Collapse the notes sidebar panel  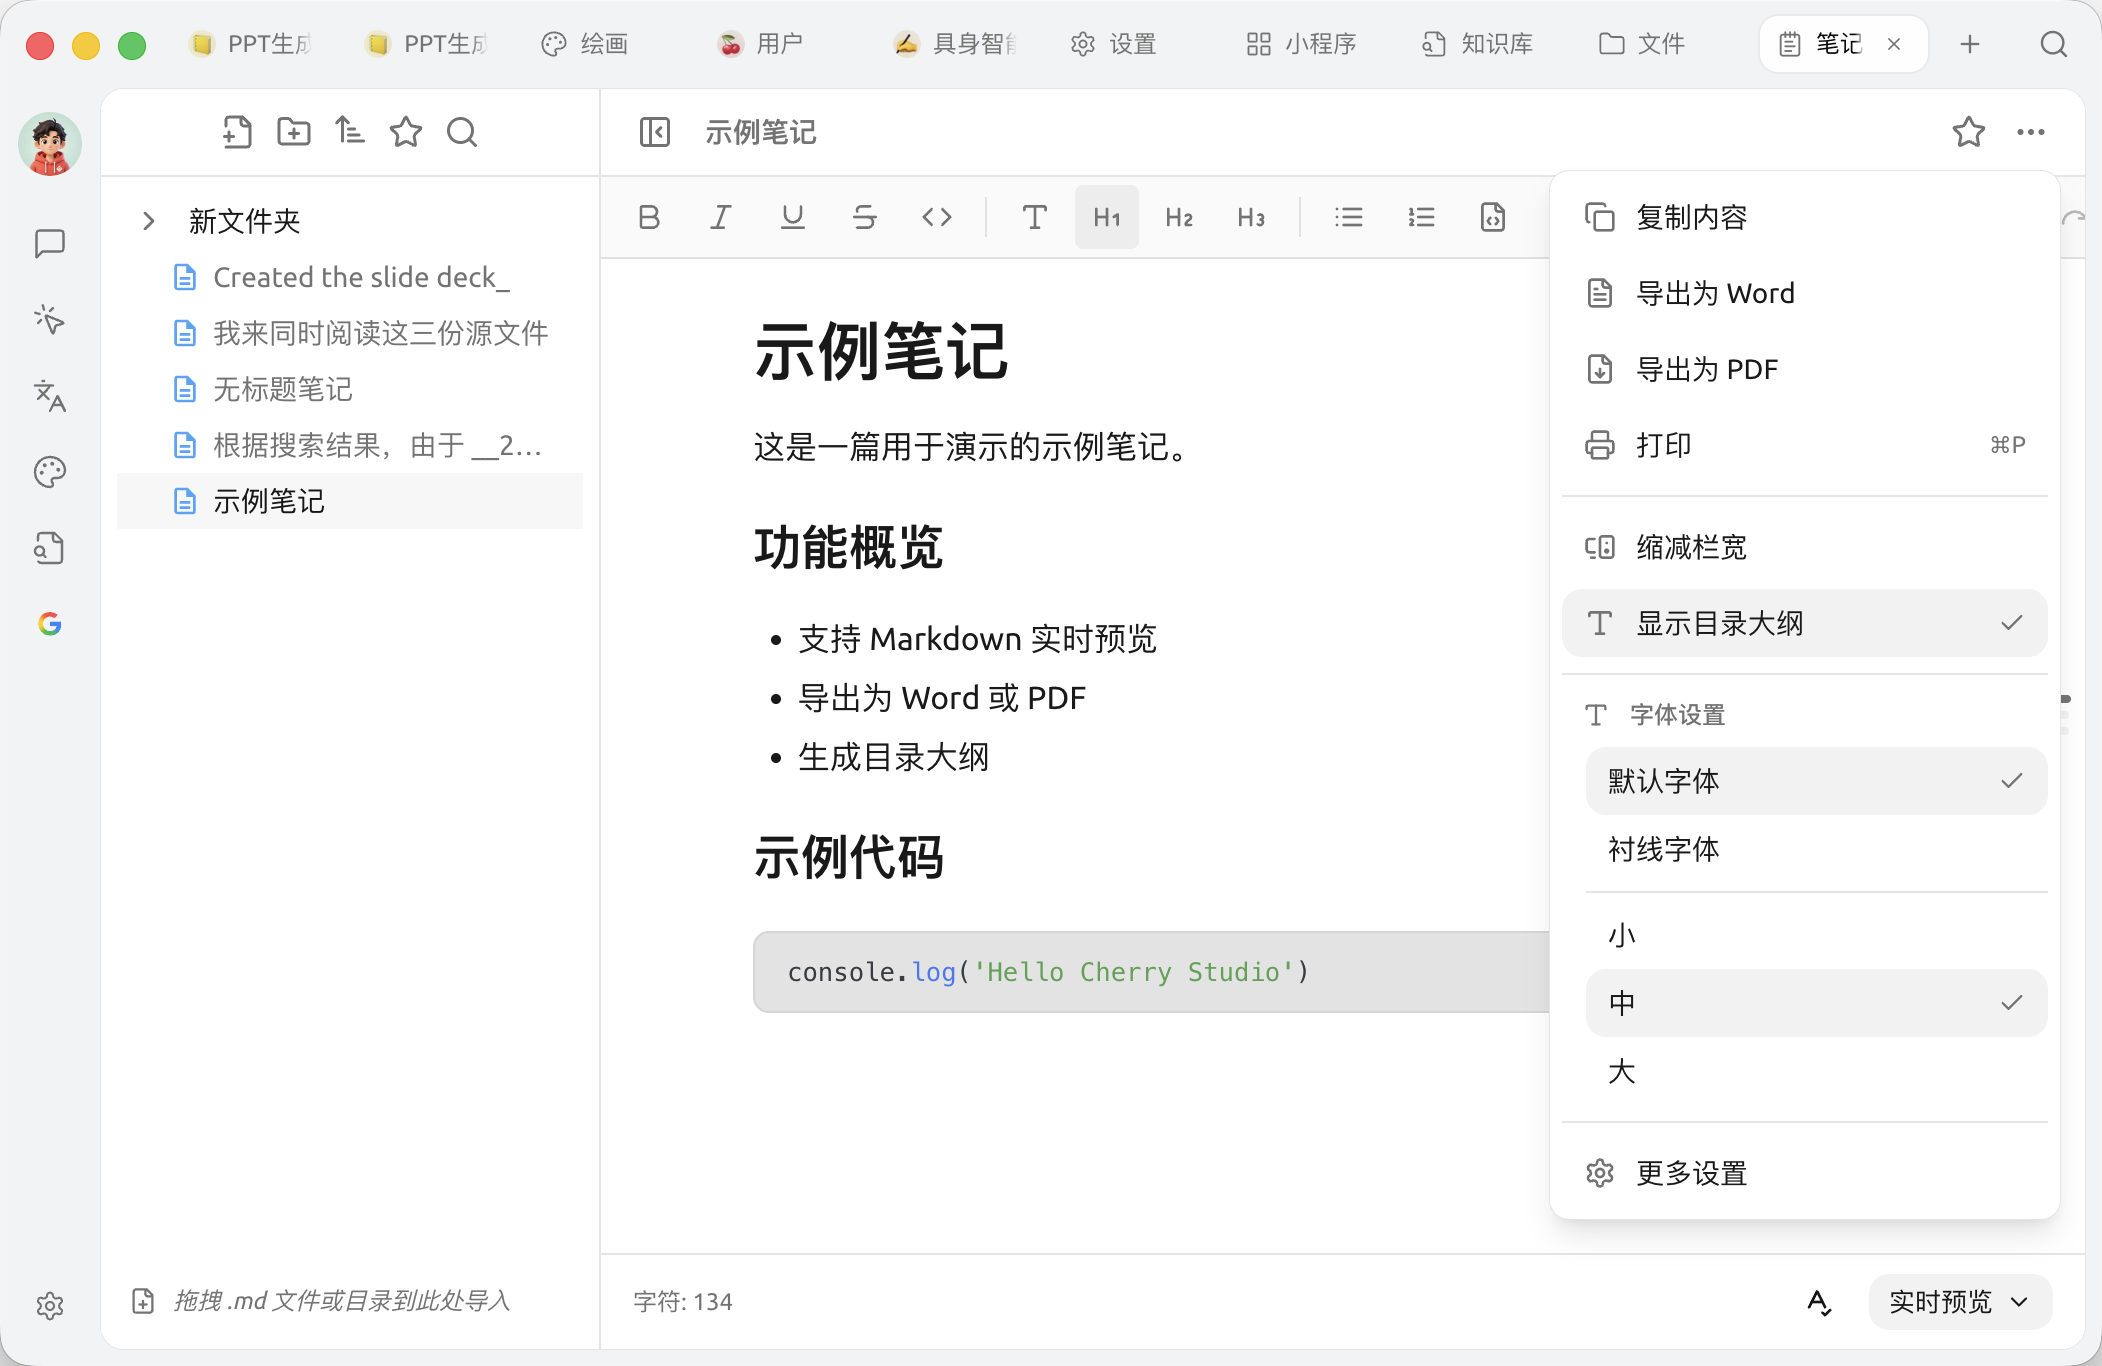coord(655,132)
